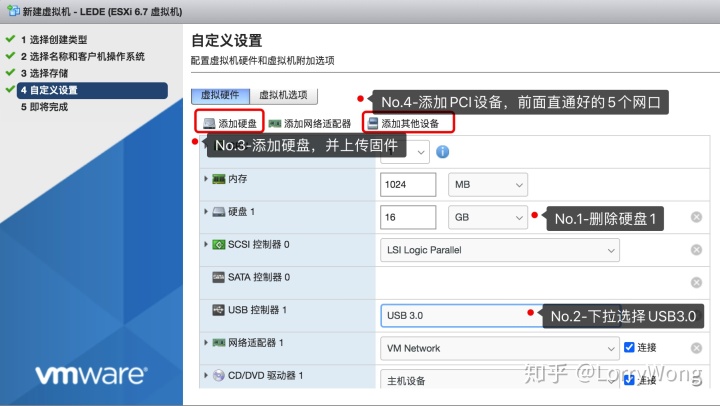Click the hard disk size field 16
Screen dimensions: 720x406
click(x=408, y=217)
